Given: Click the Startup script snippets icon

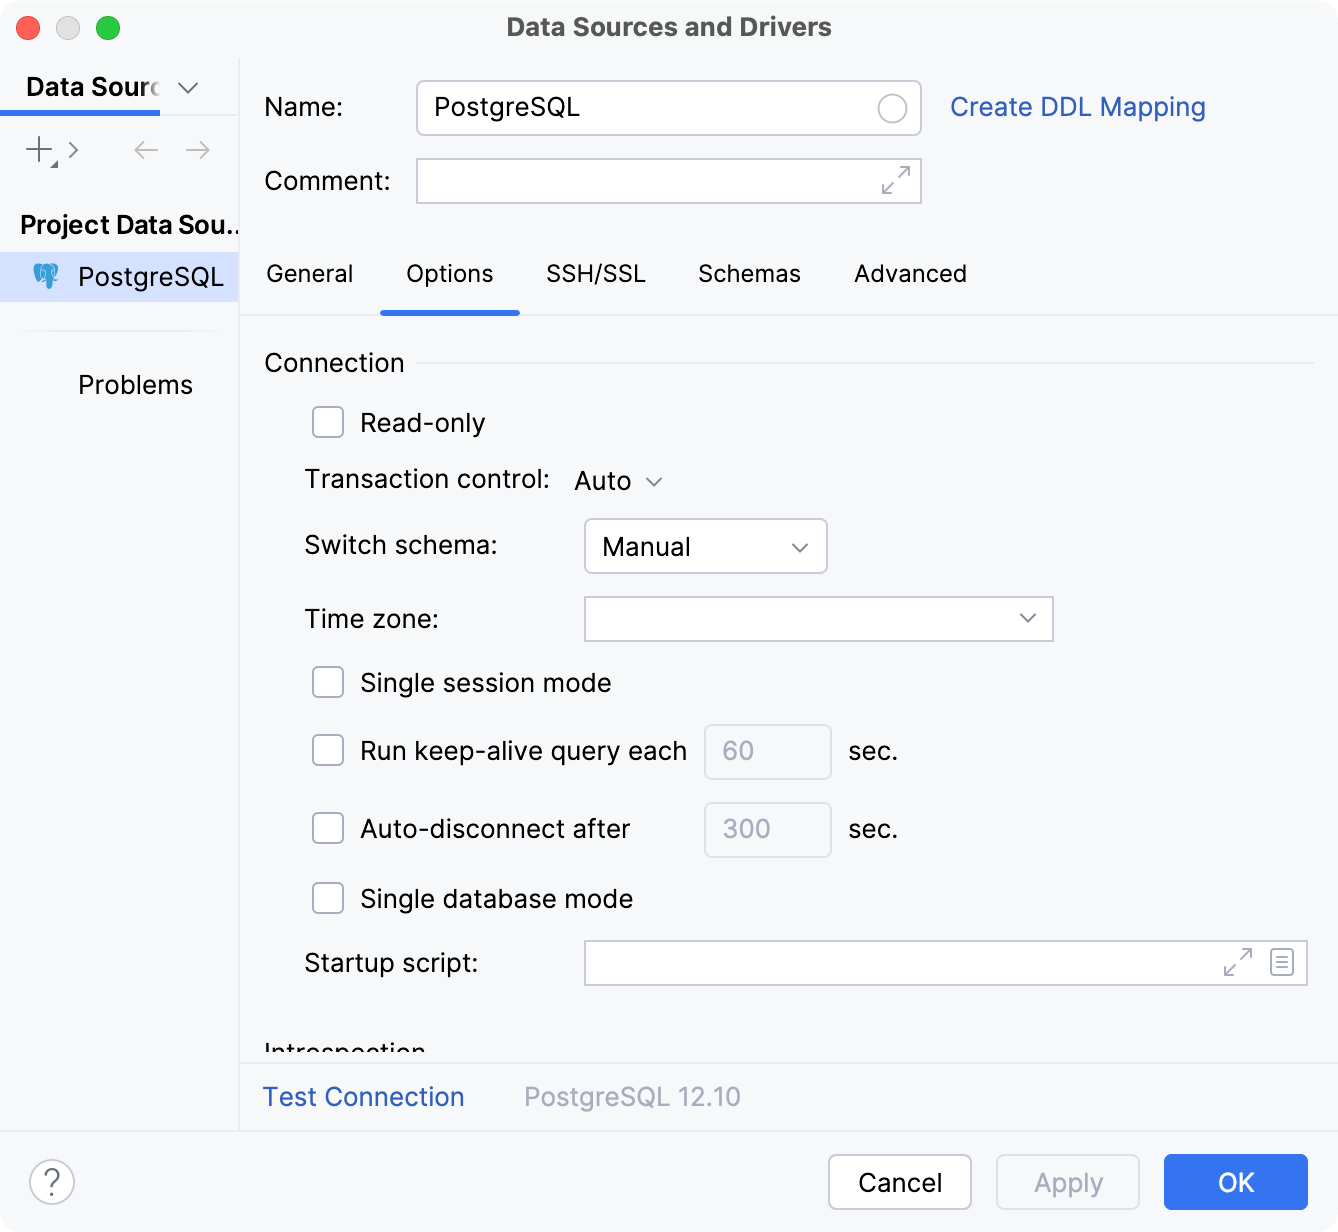Looking at the screenshot, I should click(1281, 962).
